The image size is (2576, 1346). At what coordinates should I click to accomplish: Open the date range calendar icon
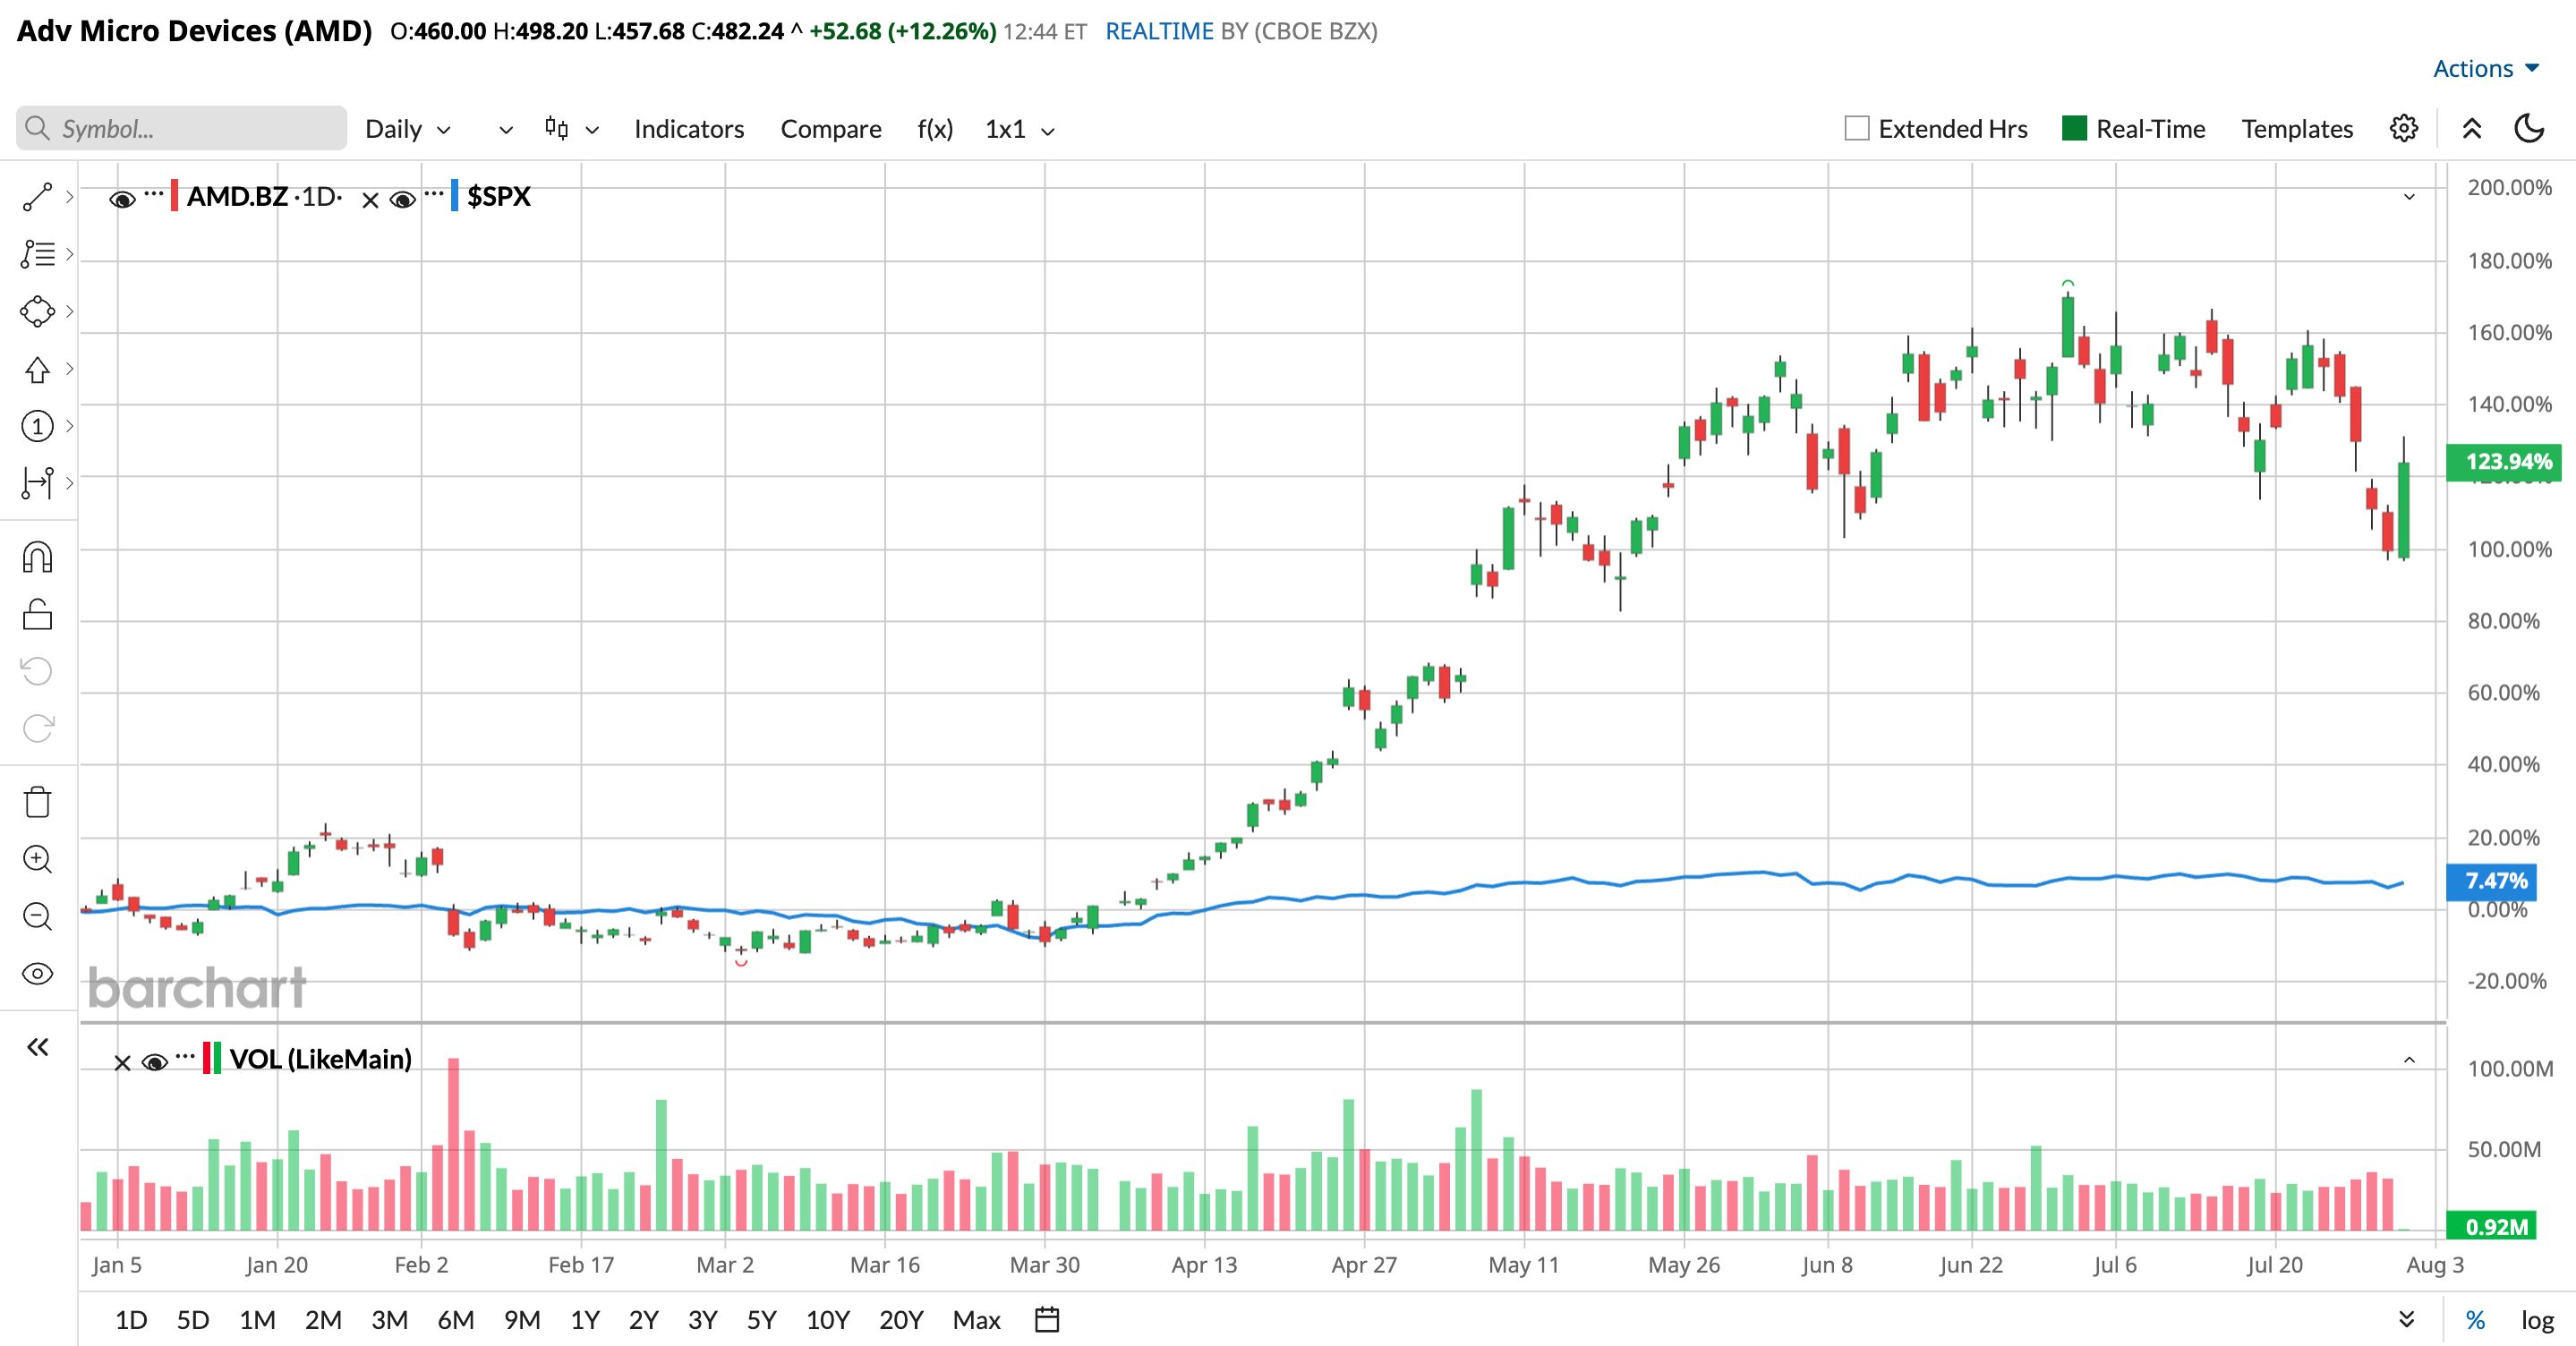click(x=1047, y=1320)
